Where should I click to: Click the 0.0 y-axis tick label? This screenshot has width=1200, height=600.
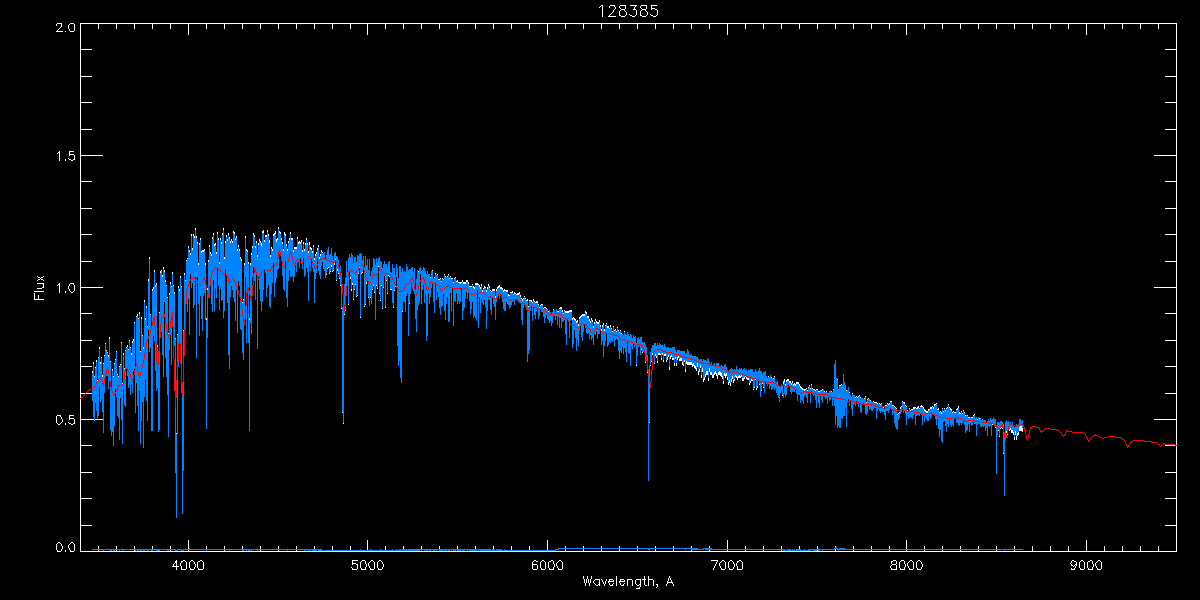pyautogui.click(x=65, y=548)
